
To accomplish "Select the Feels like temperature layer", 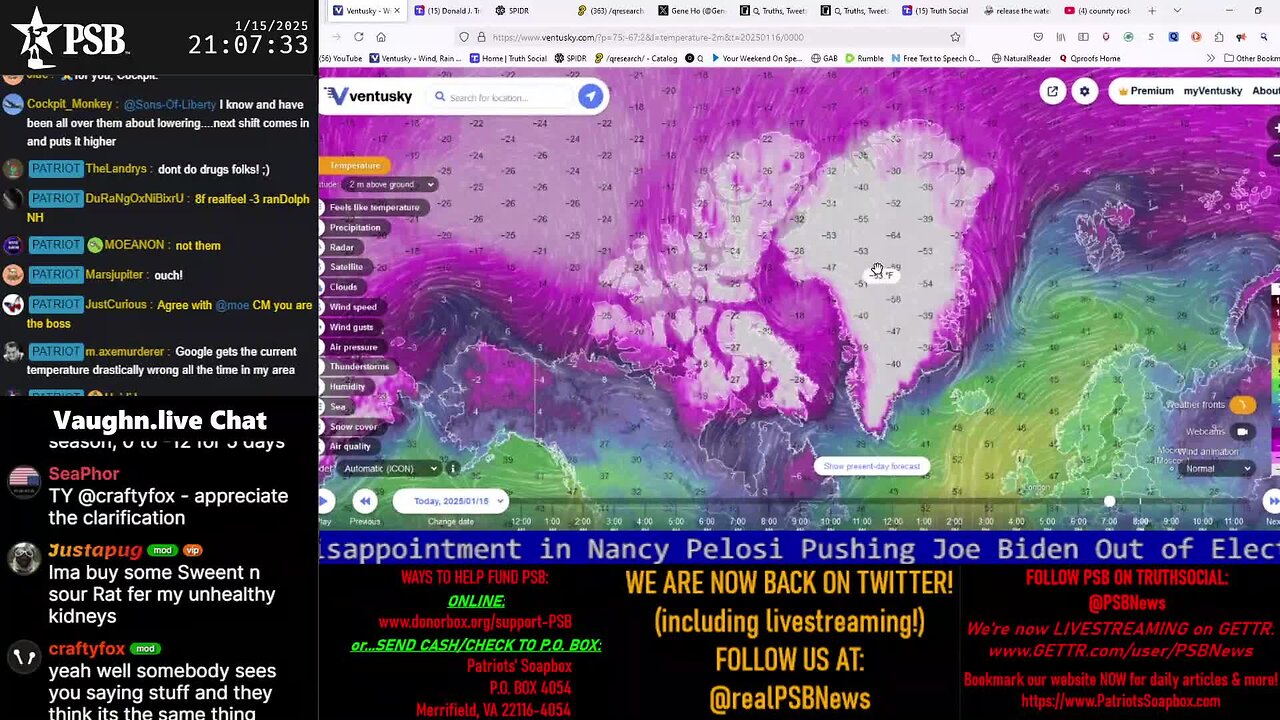I will coord(374,207).
